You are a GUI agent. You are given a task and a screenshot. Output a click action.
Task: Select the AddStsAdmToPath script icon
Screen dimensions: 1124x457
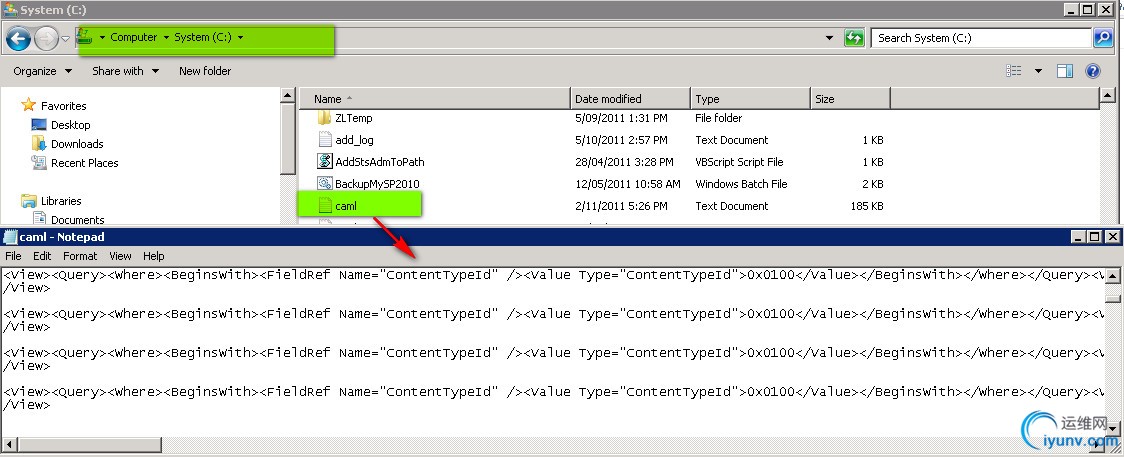tap(325, 162)
